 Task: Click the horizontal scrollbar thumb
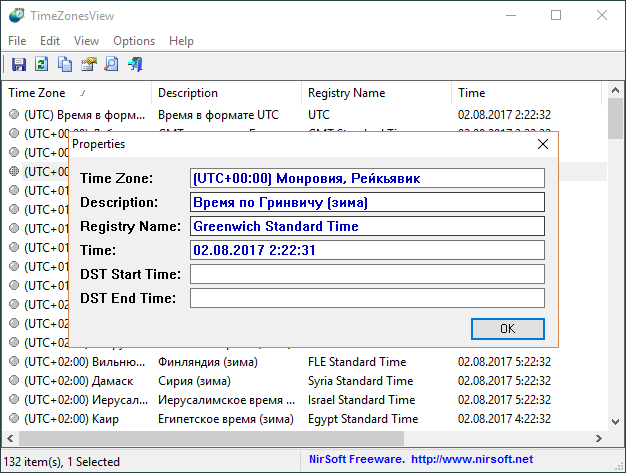[212, 438]
